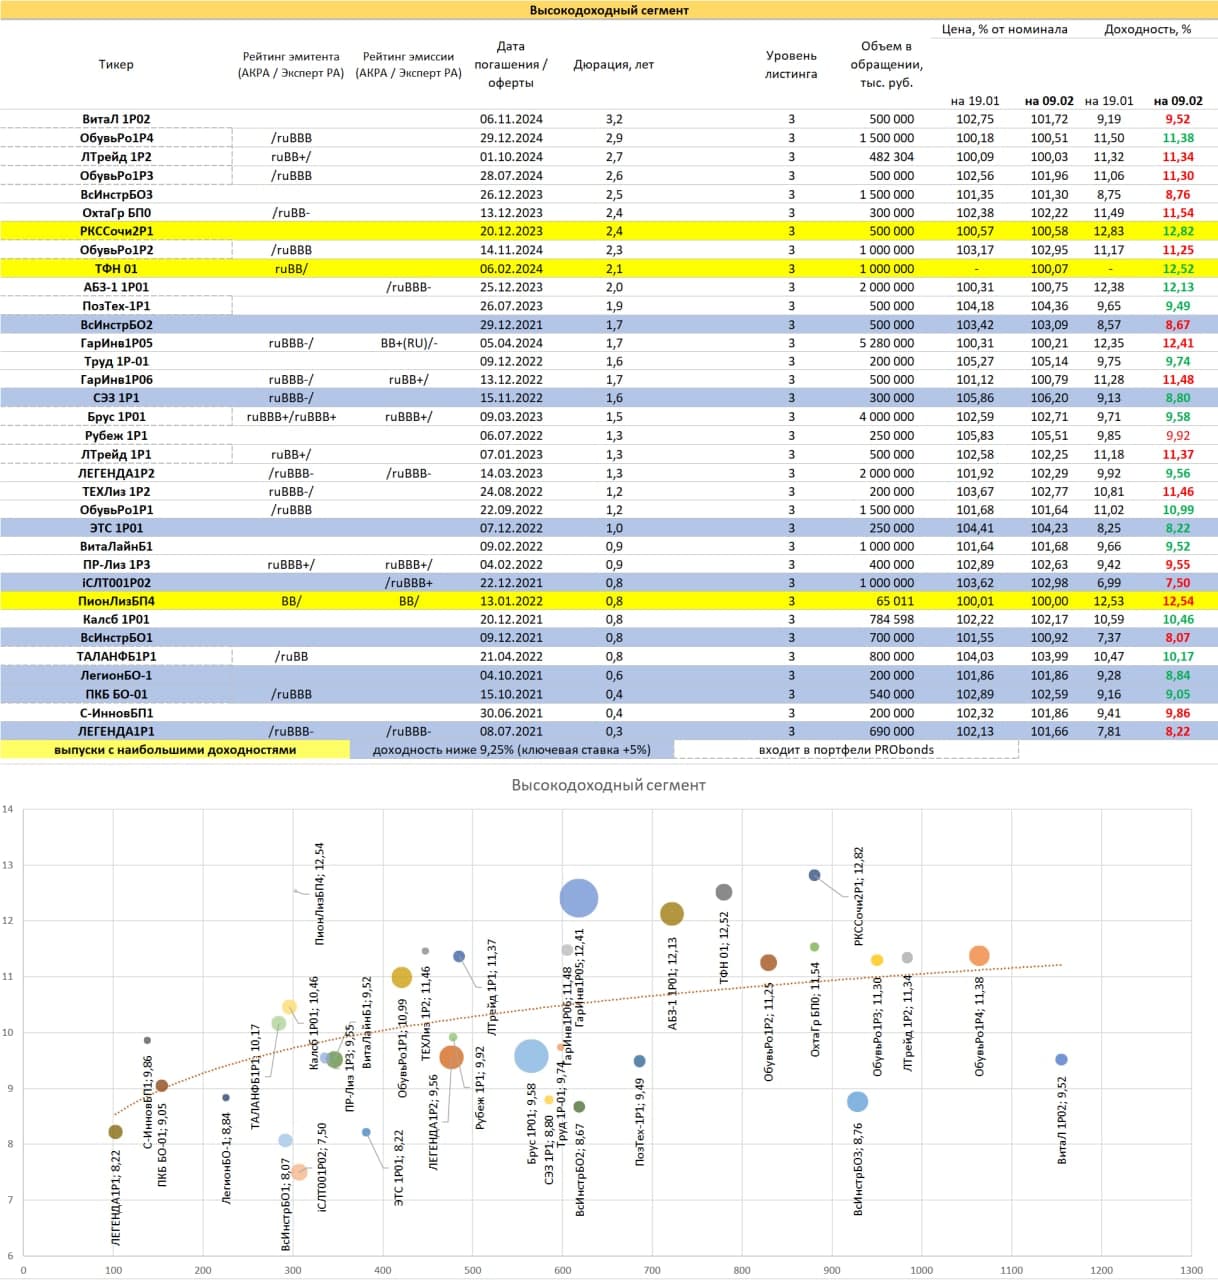Click ticker cell "ПионЛизБП4" in the table

(x=116, y=601)
